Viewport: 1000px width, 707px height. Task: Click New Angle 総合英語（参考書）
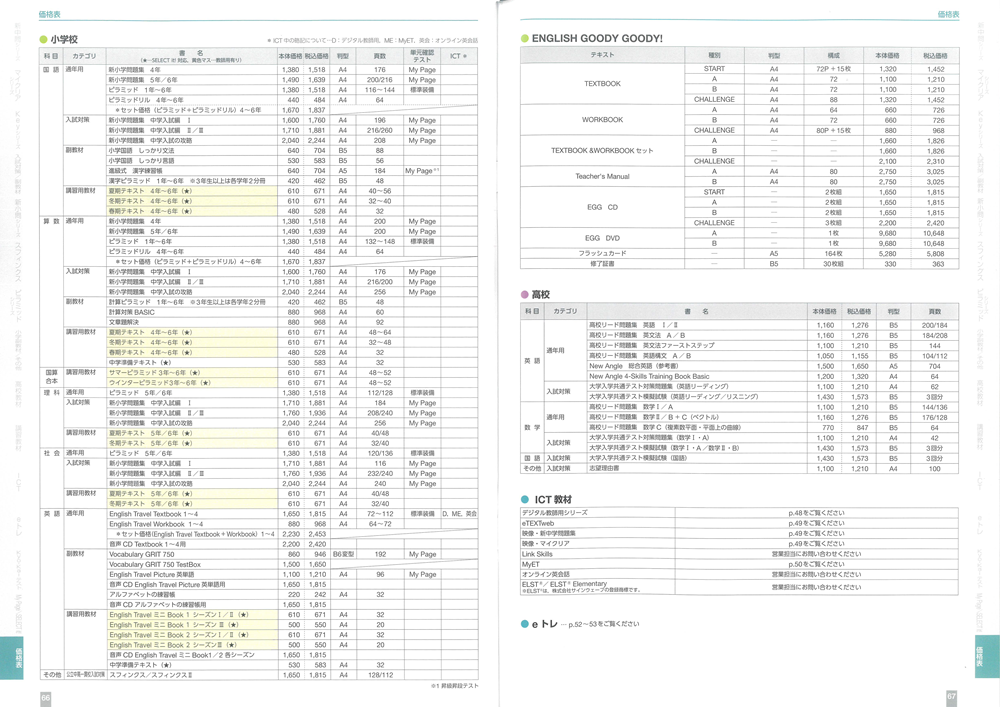[634, 366]
